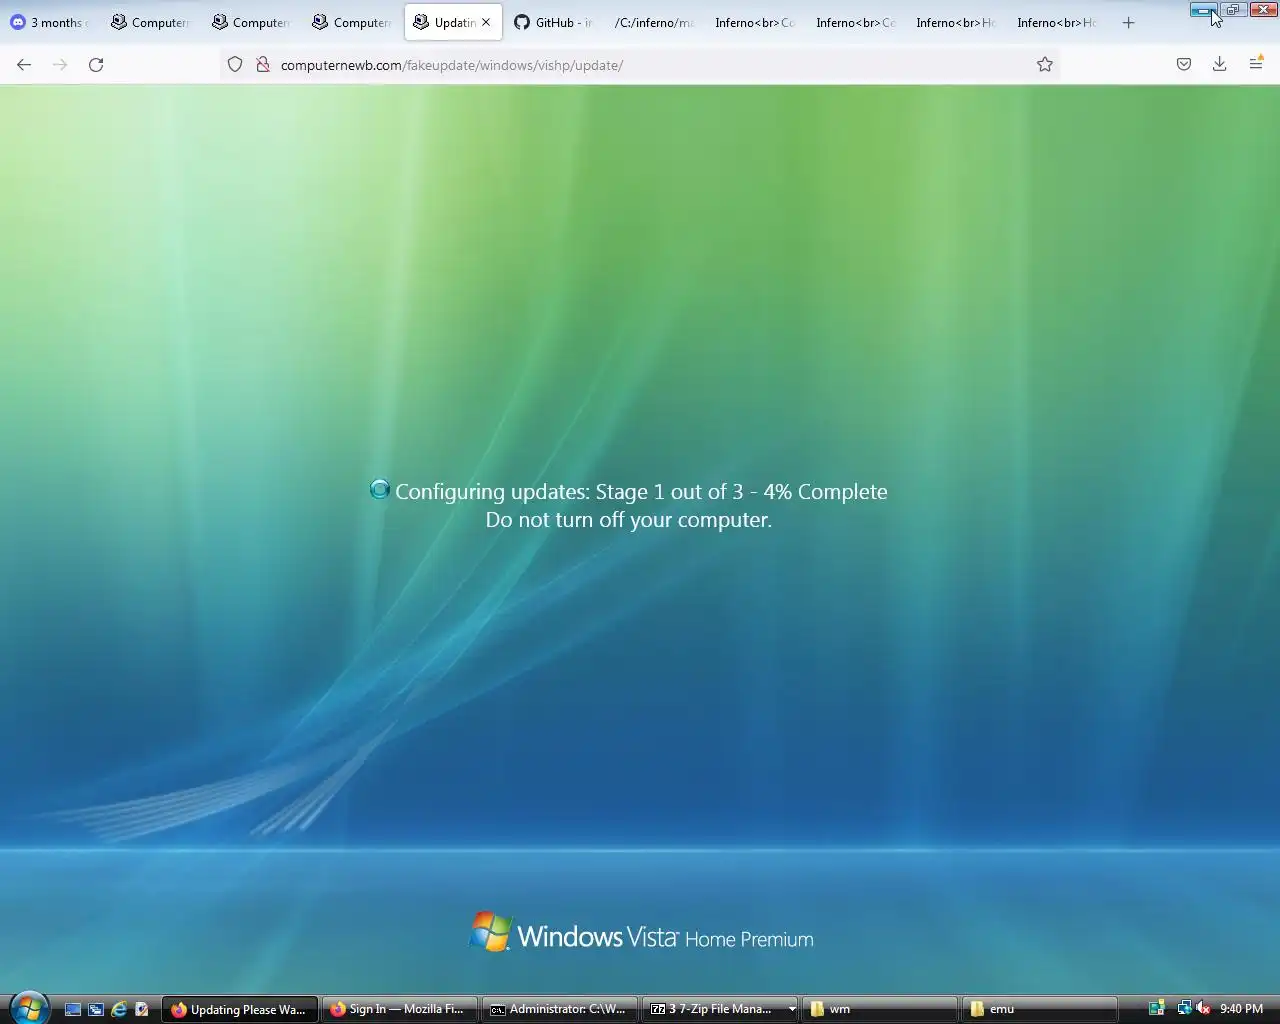Viewport: 1280px width, 1024px height.
Task: Reload the current page
Action: (96, 65)
